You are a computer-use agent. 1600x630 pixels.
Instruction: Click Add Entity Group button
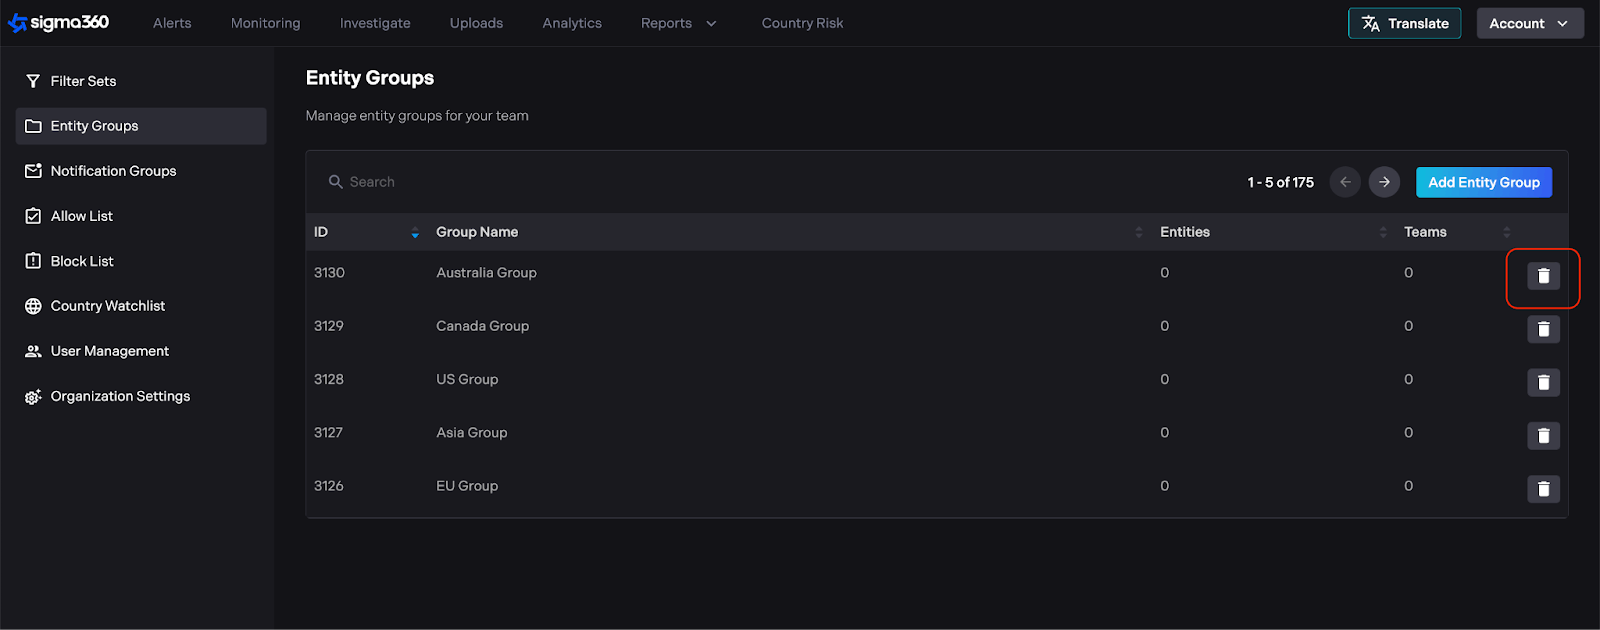coord(1483,182)
